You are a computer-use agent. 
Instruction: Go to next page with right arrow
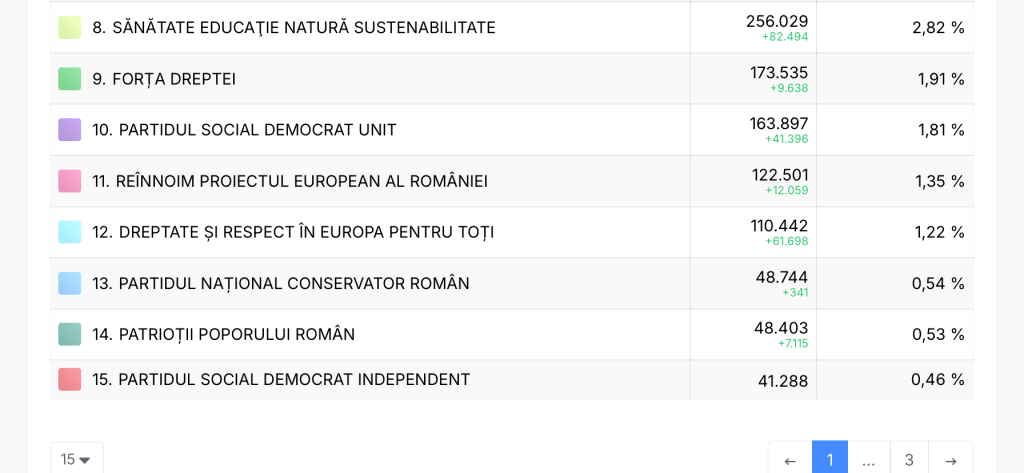click(950, 460)
